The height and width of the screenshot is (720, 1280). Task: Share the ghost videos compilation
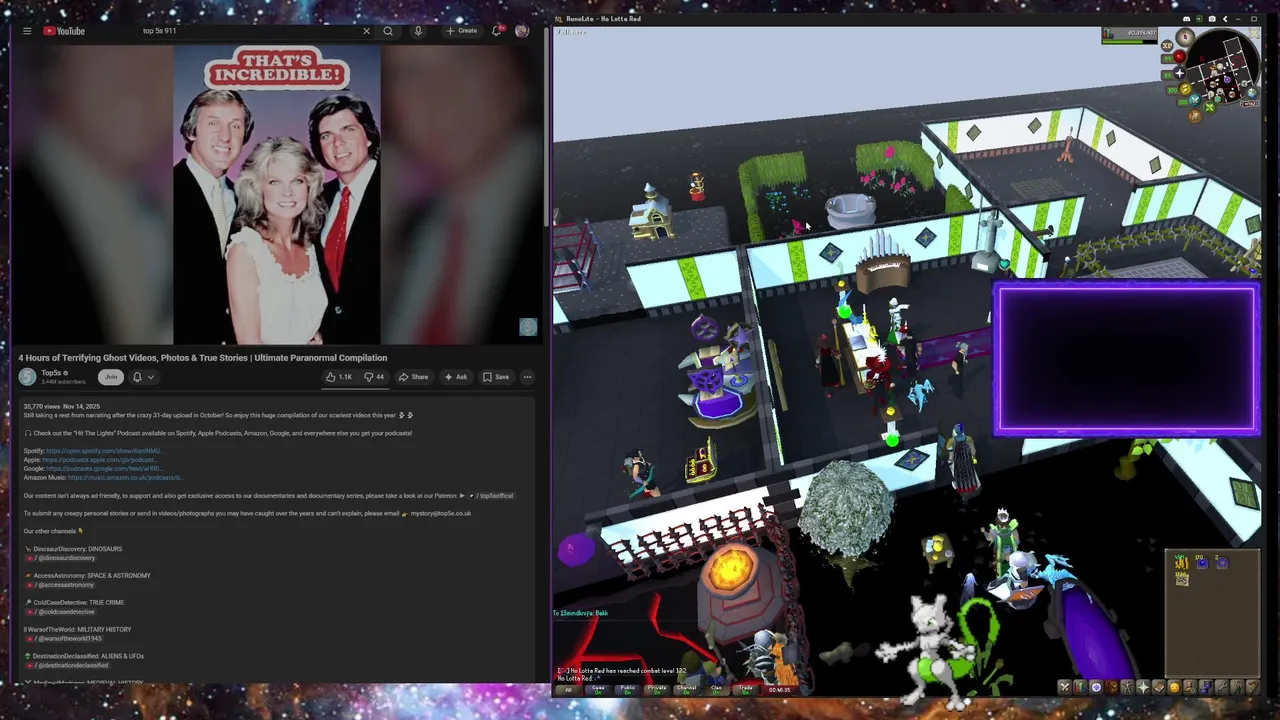(x=413, y=377)
